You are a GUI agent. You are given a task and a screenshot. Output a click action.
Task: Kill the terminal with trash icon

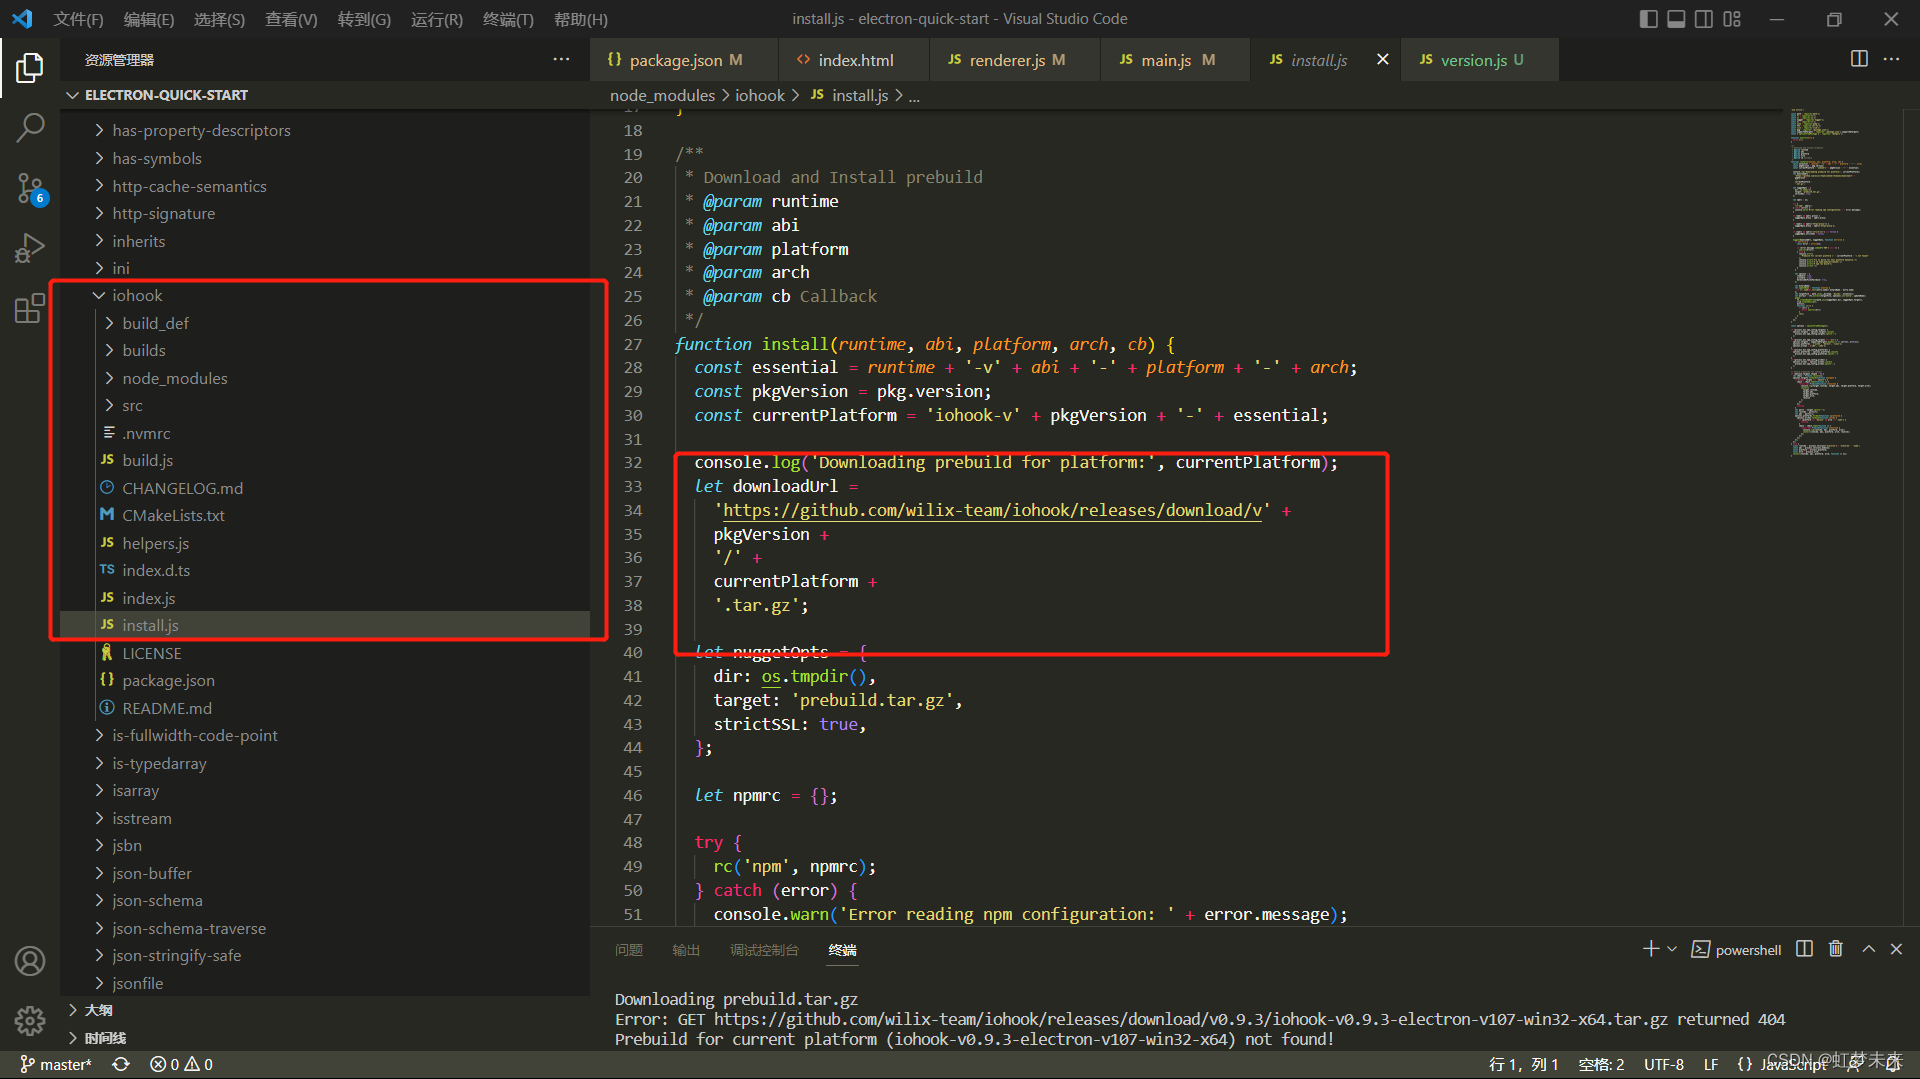click(1836, 949)
